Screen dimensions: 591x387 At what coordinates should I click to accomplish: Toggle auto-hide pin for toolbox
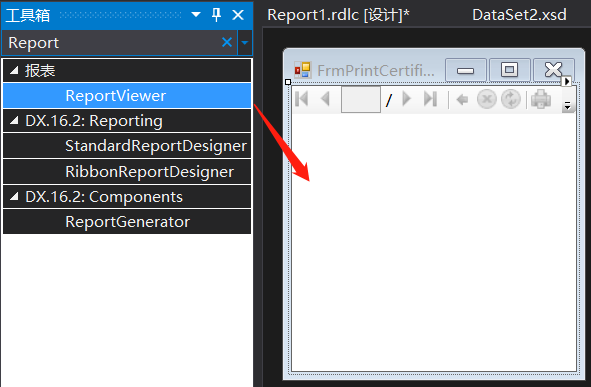216,15
